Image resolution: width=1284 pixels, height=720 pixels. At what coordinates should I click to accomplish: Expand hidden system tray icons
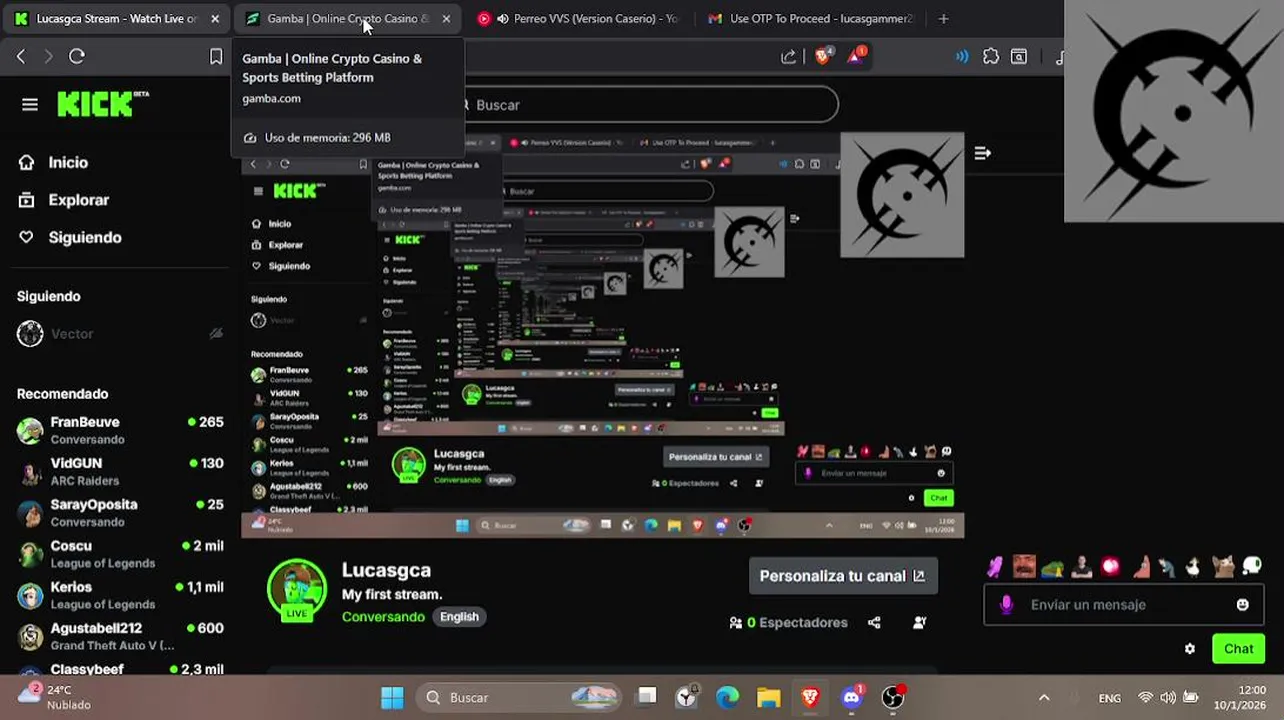[1044, 698]
